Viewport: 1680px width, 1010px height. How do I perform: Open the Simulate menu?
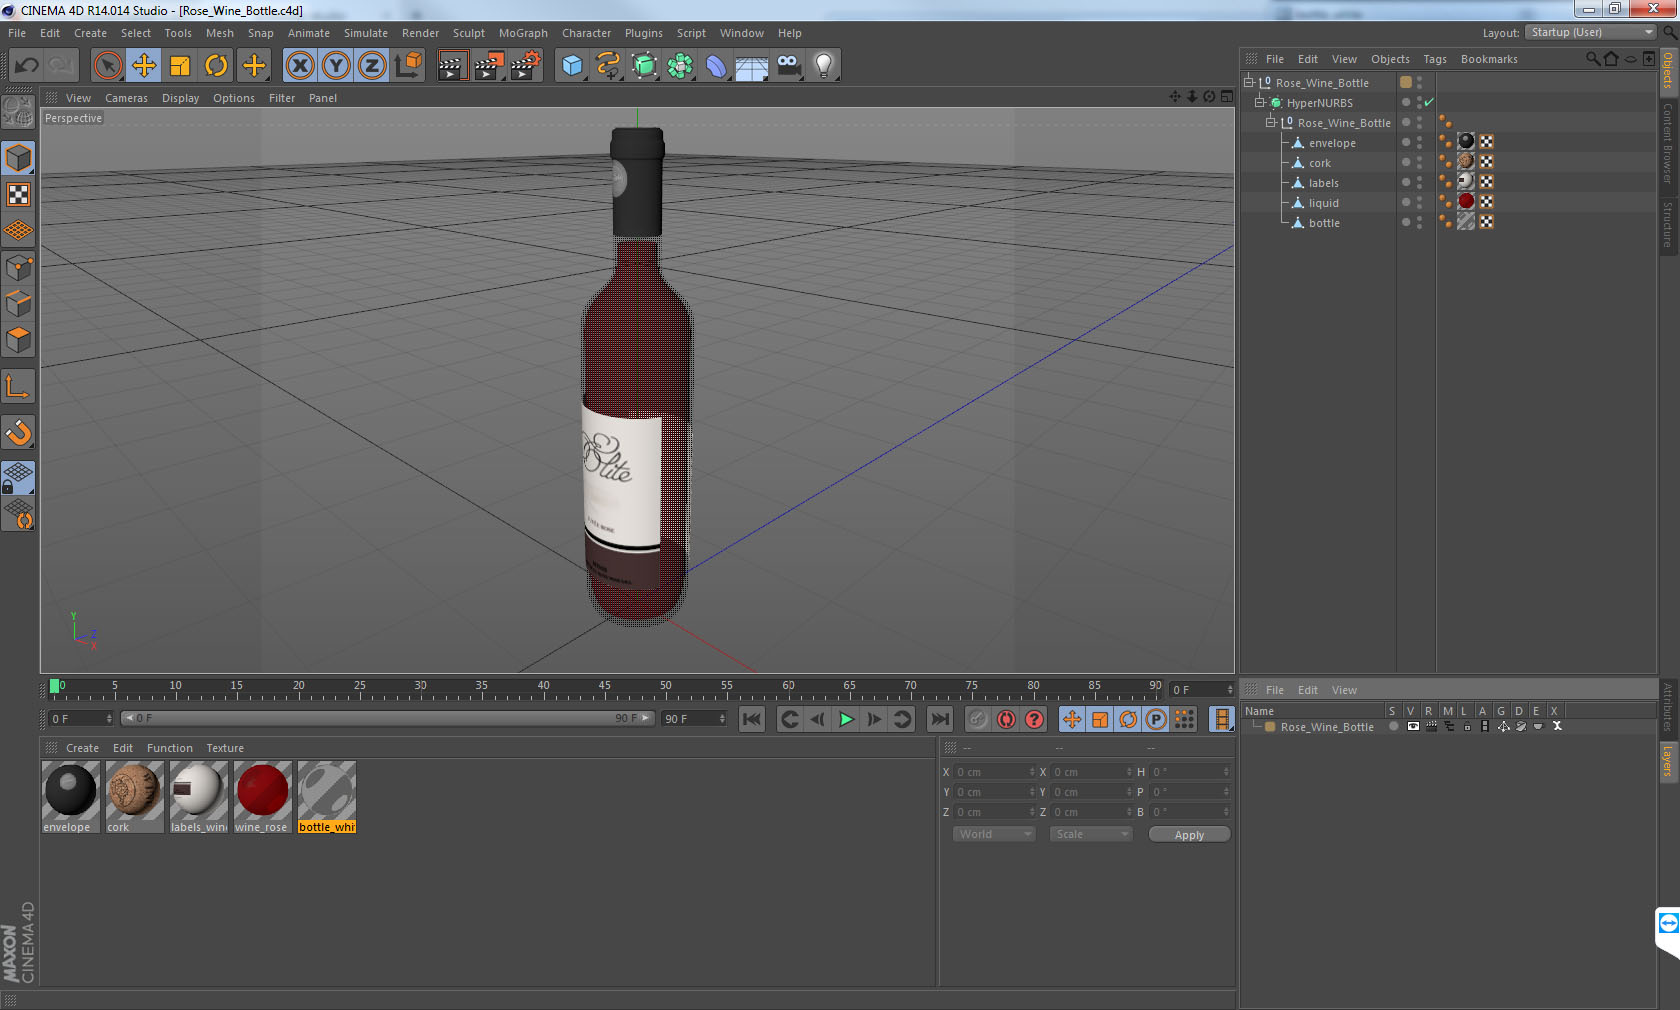(x=365, y=33)
